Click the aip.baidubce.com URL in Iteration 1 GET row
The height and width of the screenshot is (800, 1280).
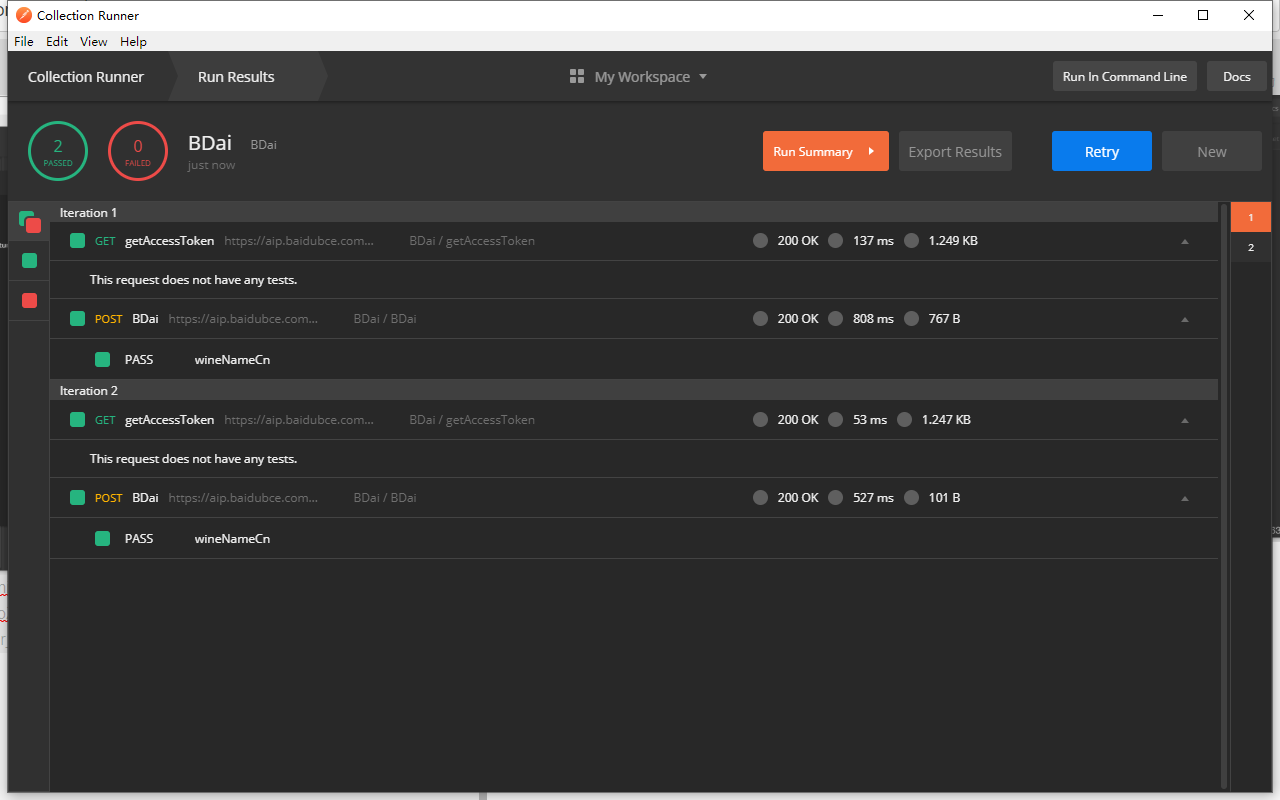[299, 241]
